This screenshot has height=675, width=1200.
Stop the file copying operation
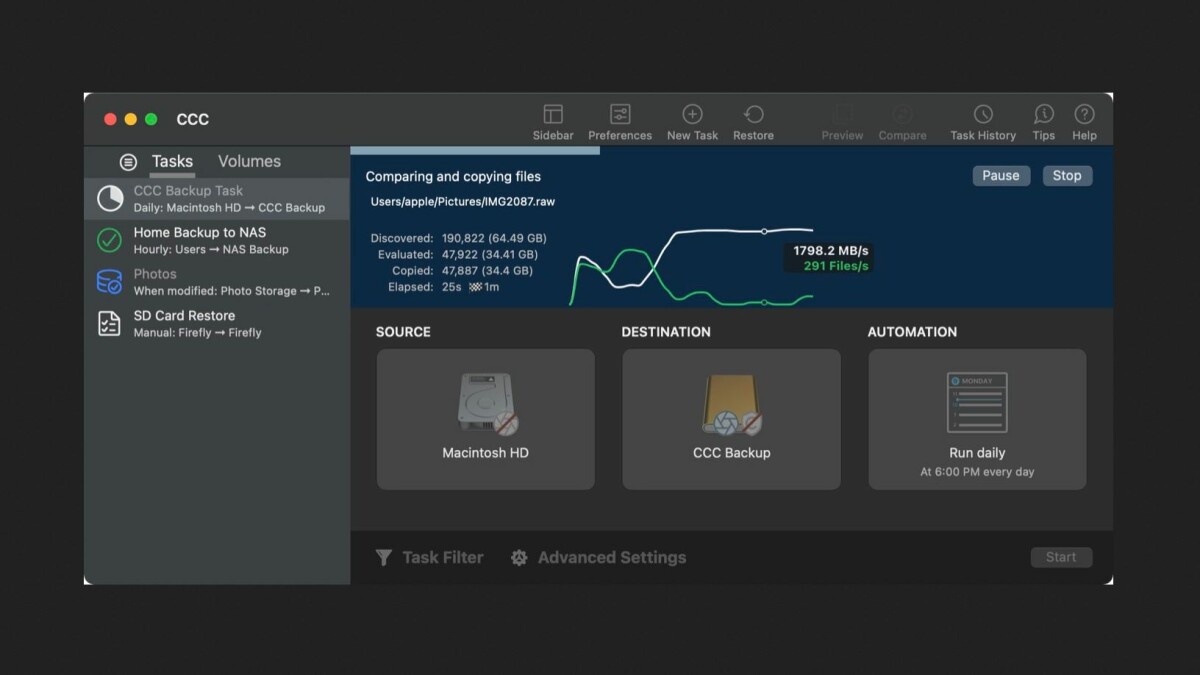coord(1066,175)
